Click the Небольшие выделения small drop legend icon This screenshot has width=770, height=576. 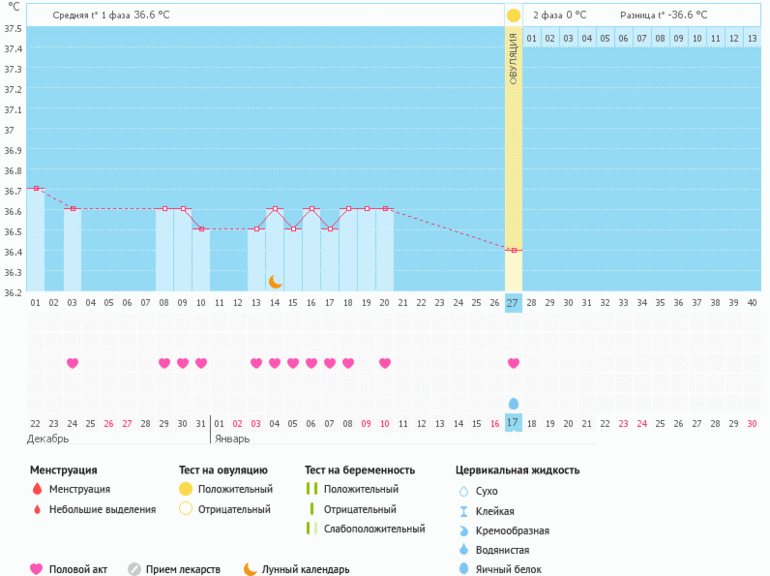coord(37,510)
